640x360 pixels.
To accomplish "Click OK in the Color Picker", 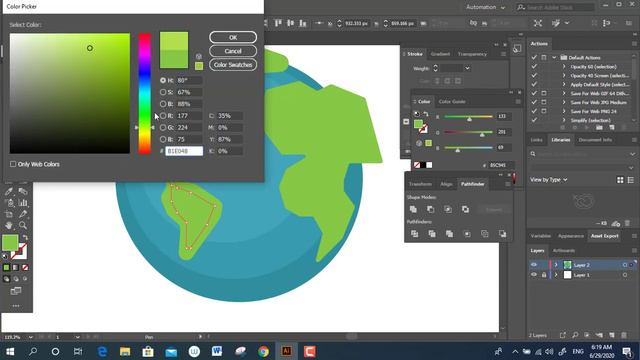I will (233, 37).
